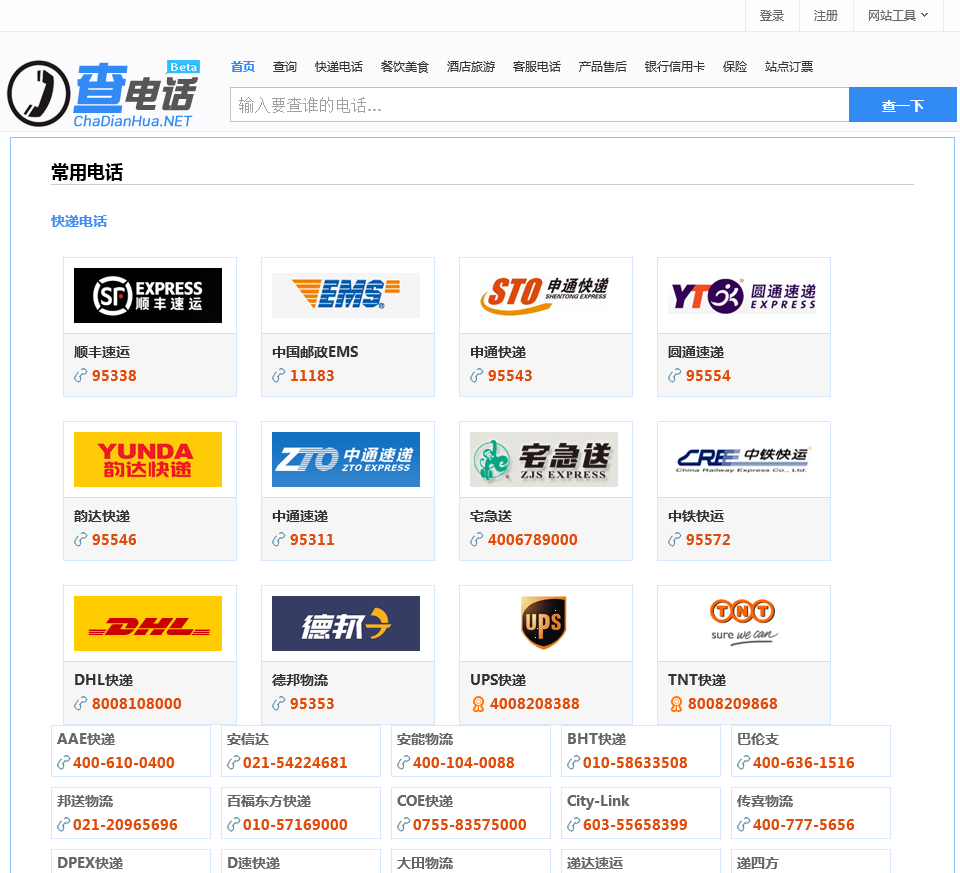Click the link icon beside 4006789000
The image size is (960, 873).
pos(476,539)
